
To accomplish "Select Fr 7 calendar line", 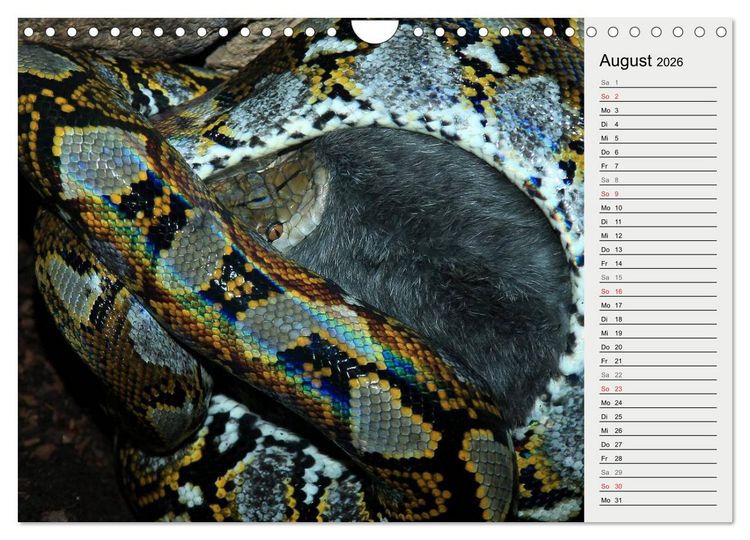I will (x=658, y=166).
